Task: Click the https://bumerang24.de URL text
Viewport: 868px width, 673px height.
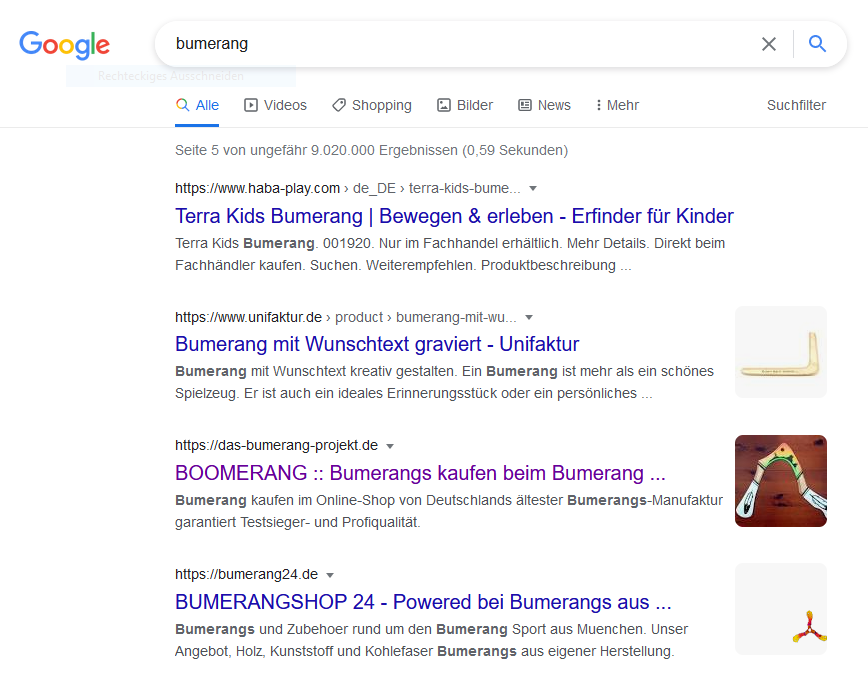Action: coord(246,574)
